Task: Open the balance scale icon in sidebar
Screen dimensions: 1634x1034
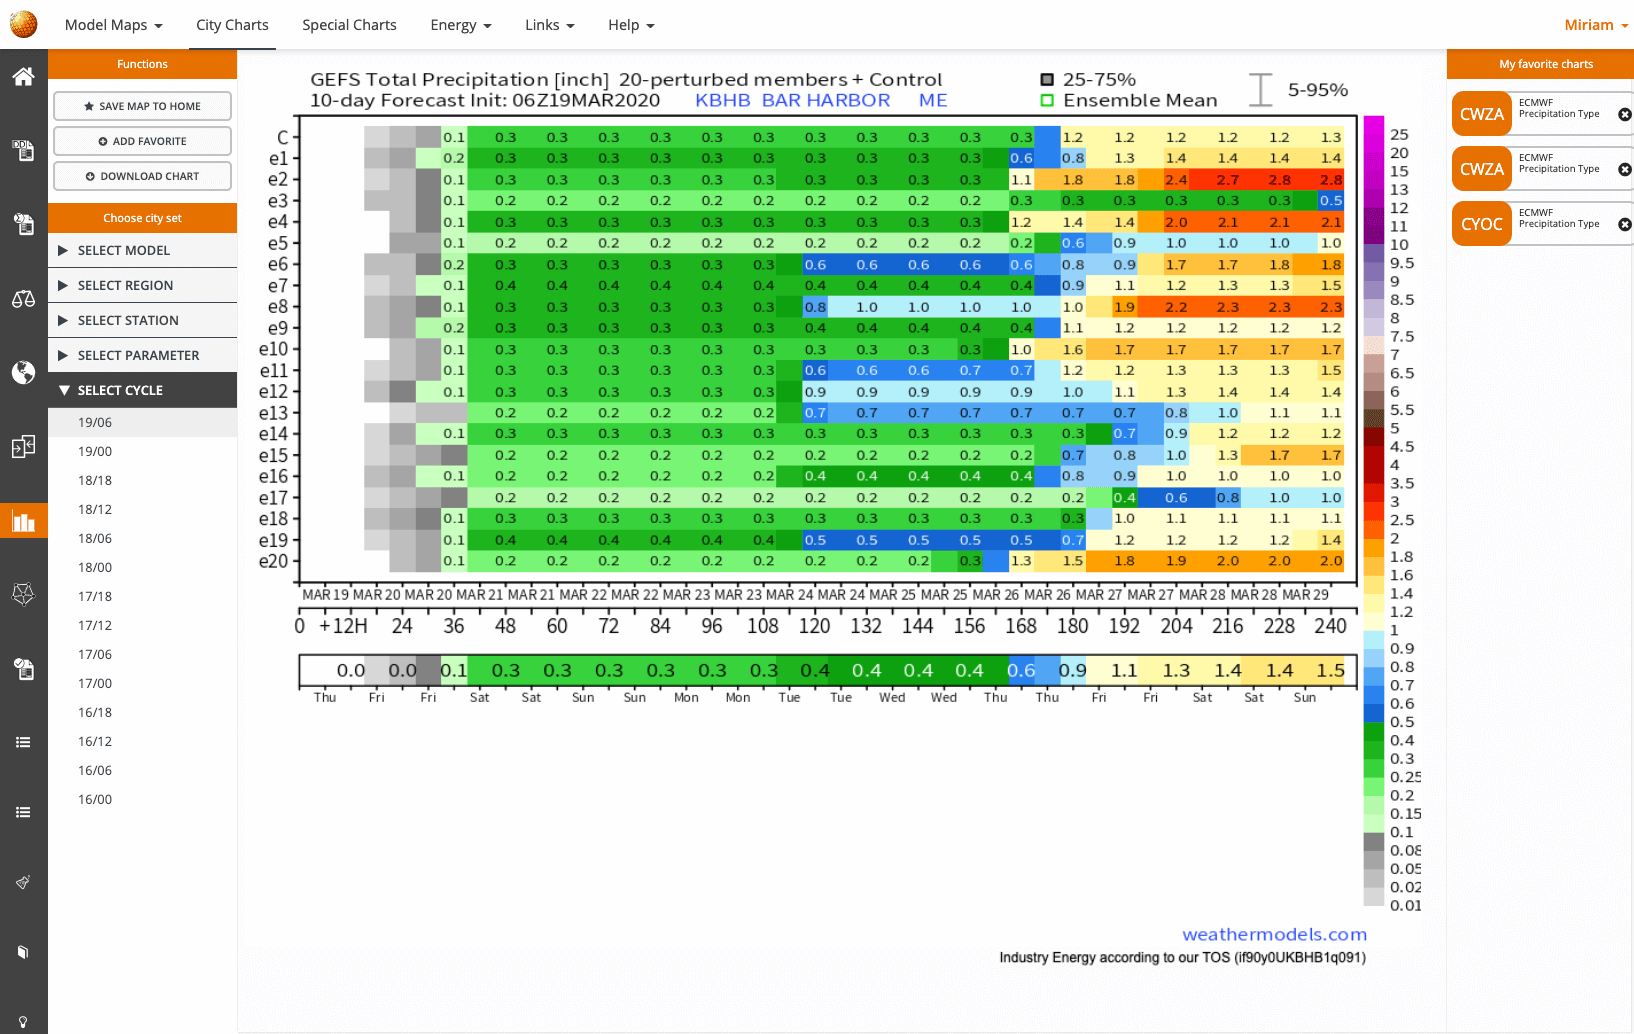Action: 23,299
